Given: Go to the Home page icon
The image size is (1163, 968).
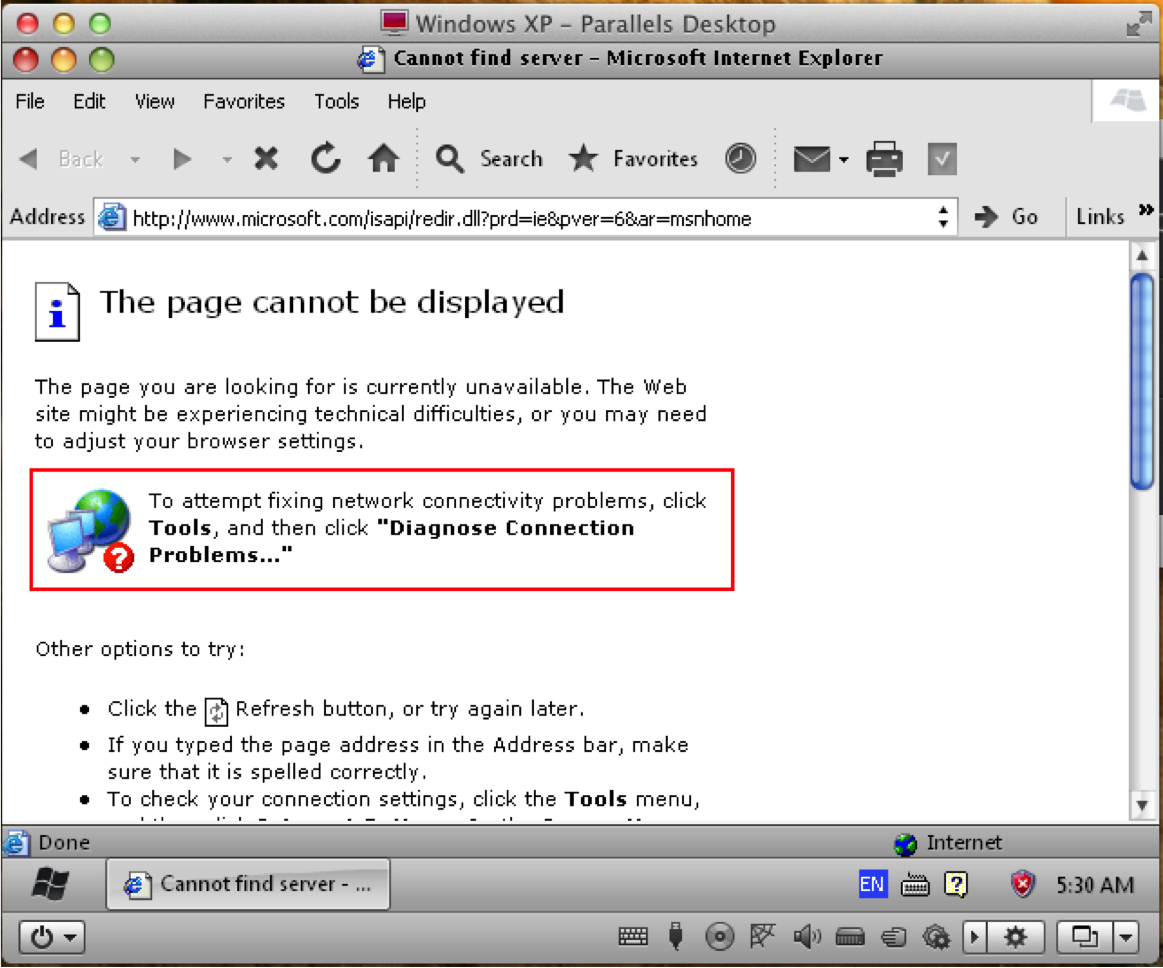Looking at the screenshot, I should click(x=383, y=158).
